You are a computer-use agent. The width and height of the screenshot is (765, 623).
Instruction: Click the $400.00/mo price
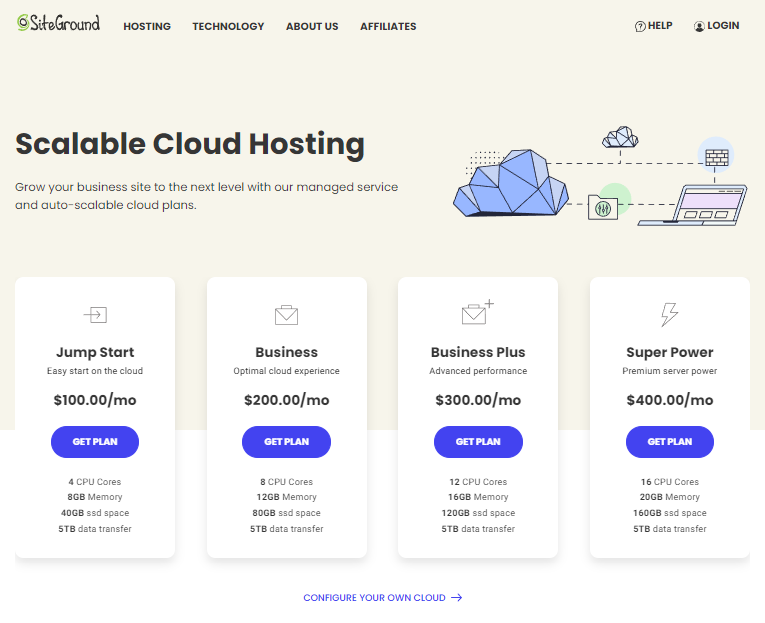pyautogui.click(x=670, y=400)
